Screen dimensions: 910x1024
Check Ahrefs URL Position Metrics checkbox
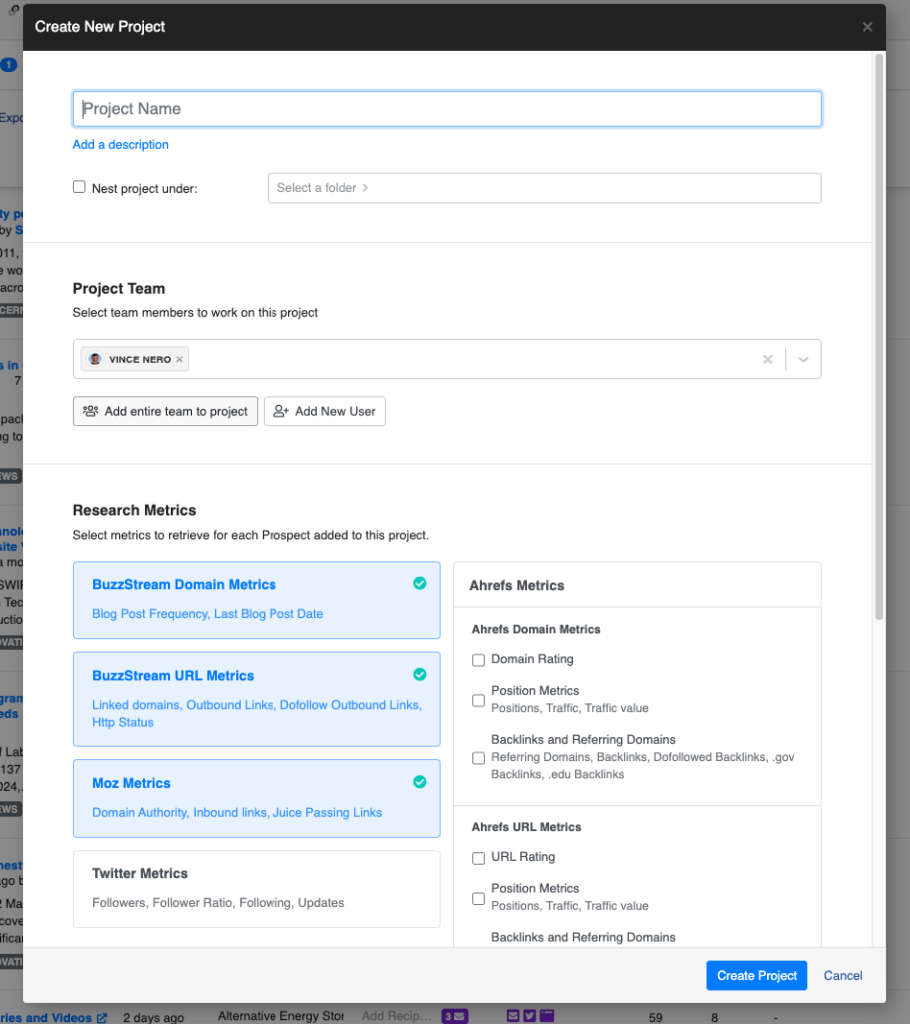(478, 899)
